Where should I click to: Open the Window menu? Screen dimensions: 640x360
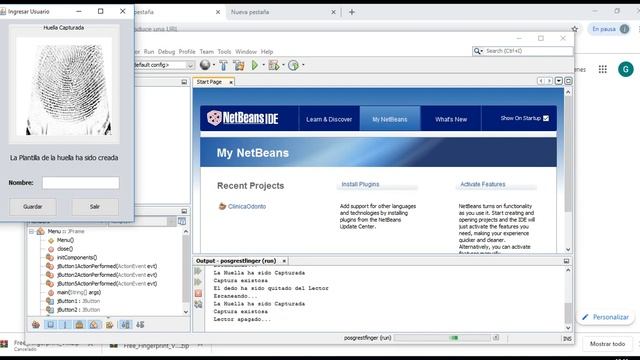(246, 52)
